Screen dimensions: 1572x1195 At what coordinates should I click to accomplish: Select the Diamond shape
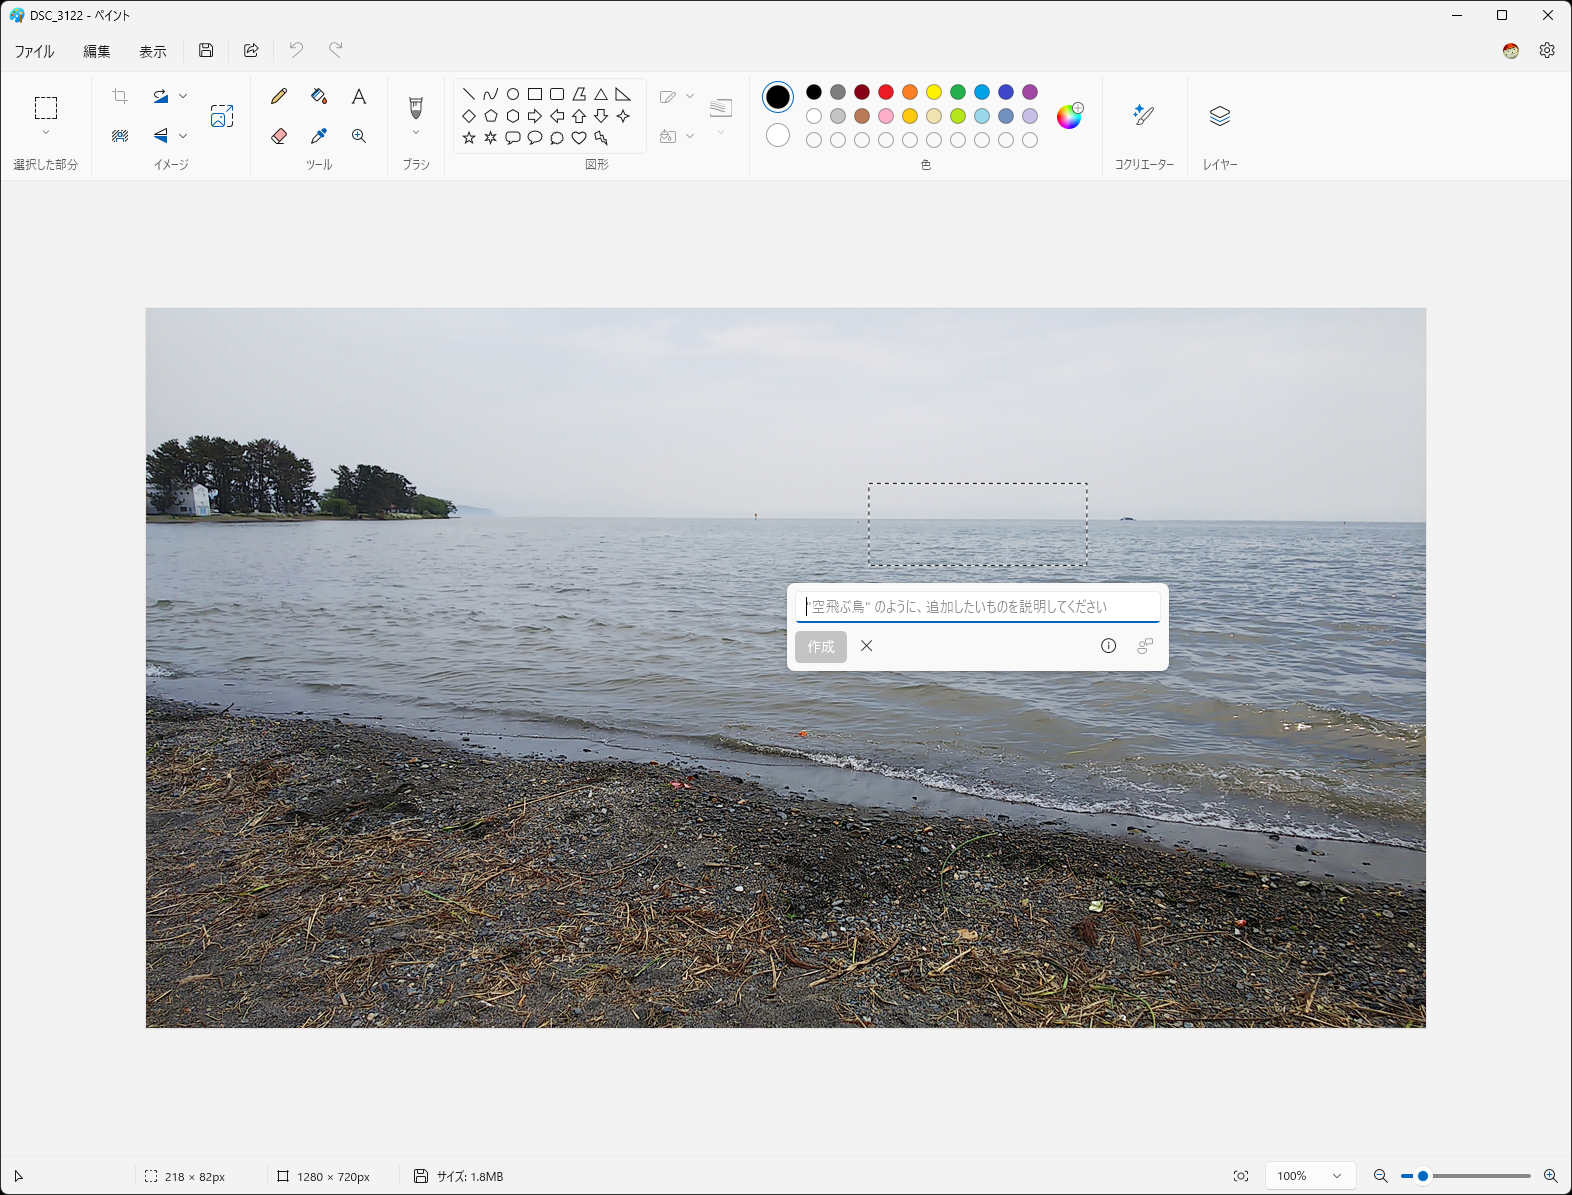point(469,116)
